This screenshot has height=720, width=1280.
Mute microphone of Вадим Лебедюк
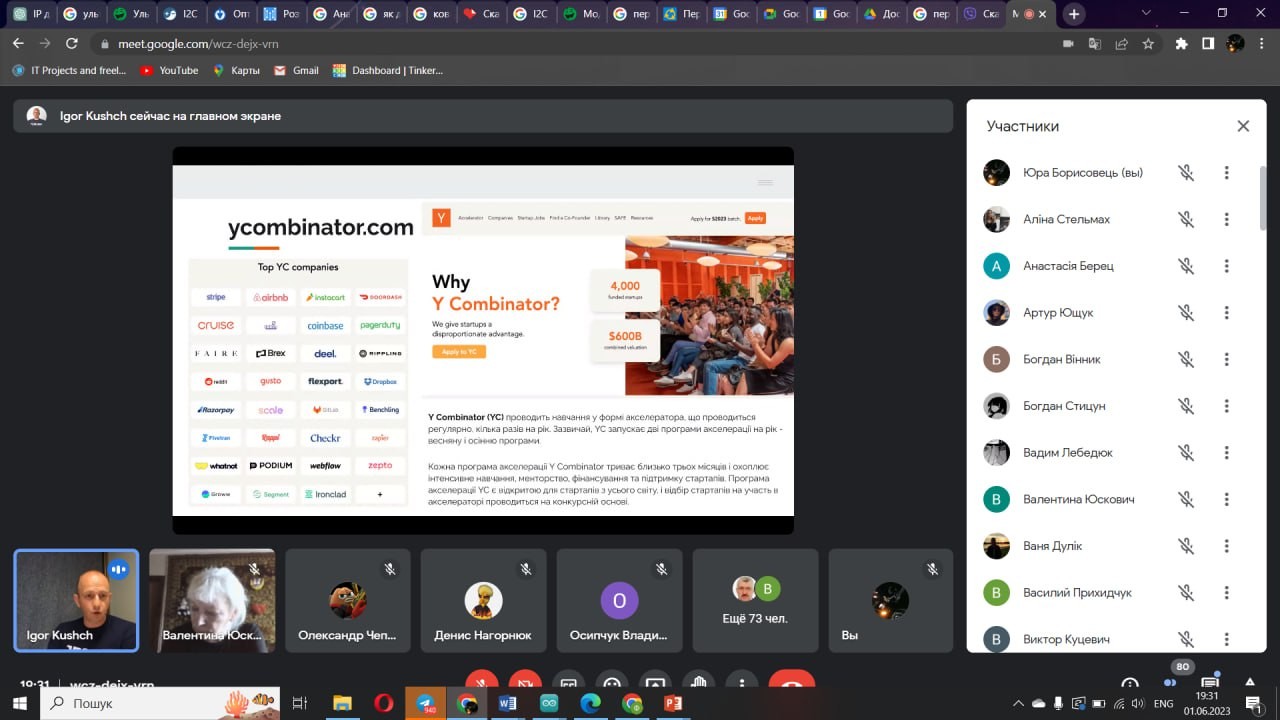point(1186,453)
